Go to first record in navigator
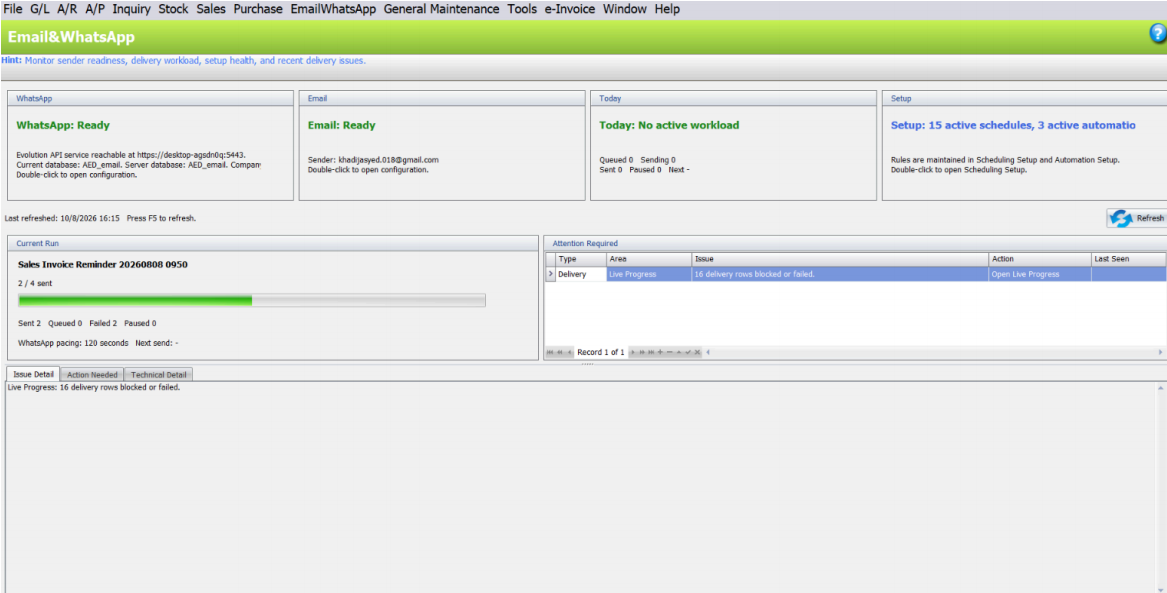This screenshot has height=593, width=1167. coord(550,352)
